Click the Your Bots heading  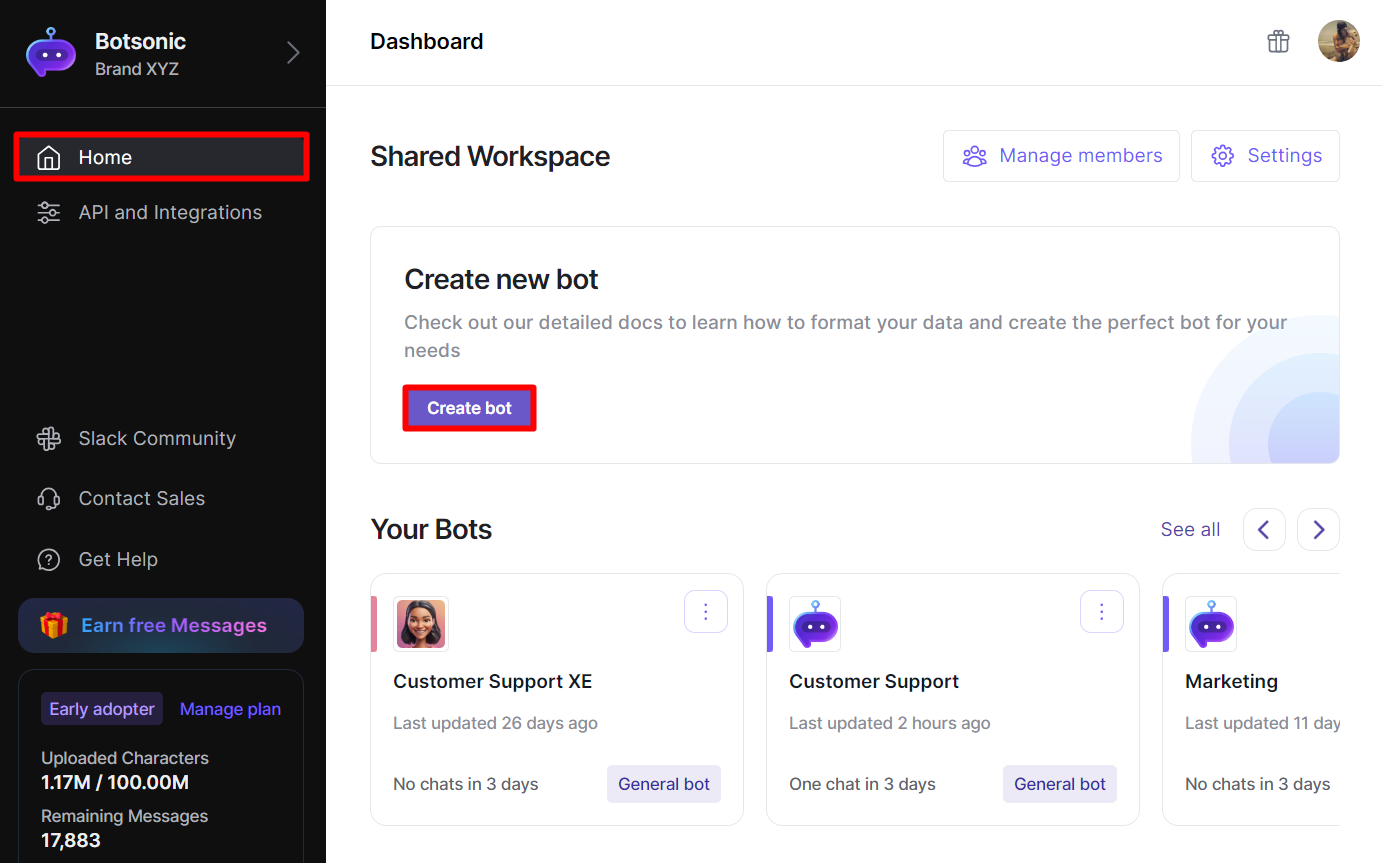click(x=431, y=529)
